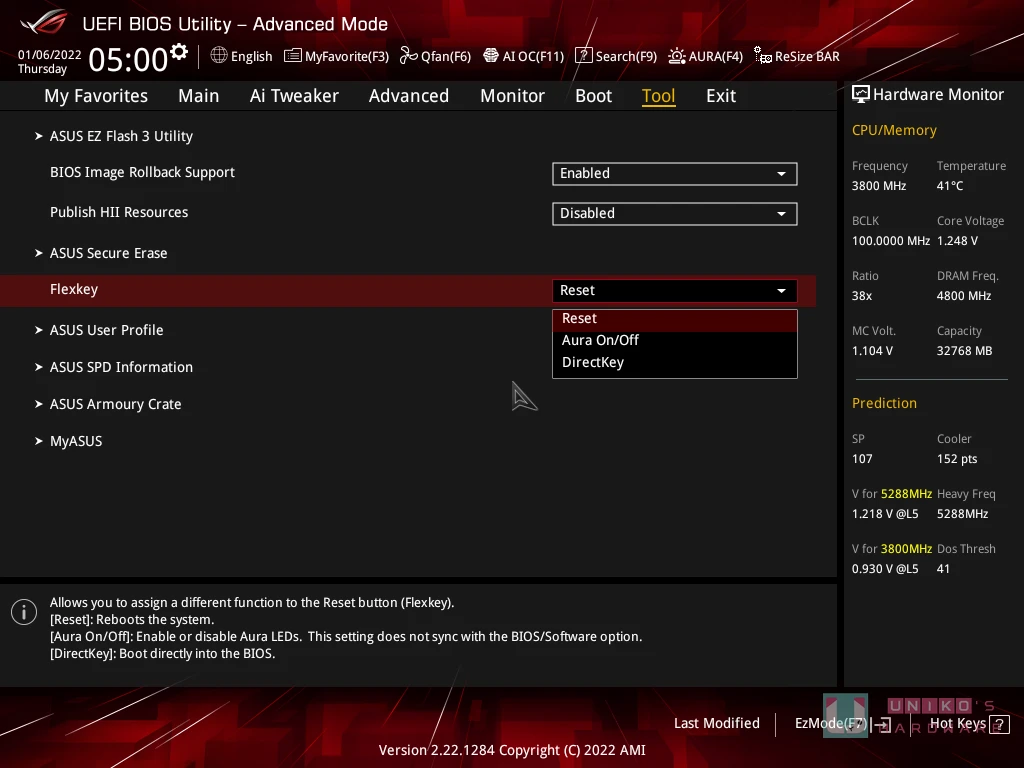The image size is (1024, 768).
Task: Launch Qfan(F6) control
Action: coord(436,56)
